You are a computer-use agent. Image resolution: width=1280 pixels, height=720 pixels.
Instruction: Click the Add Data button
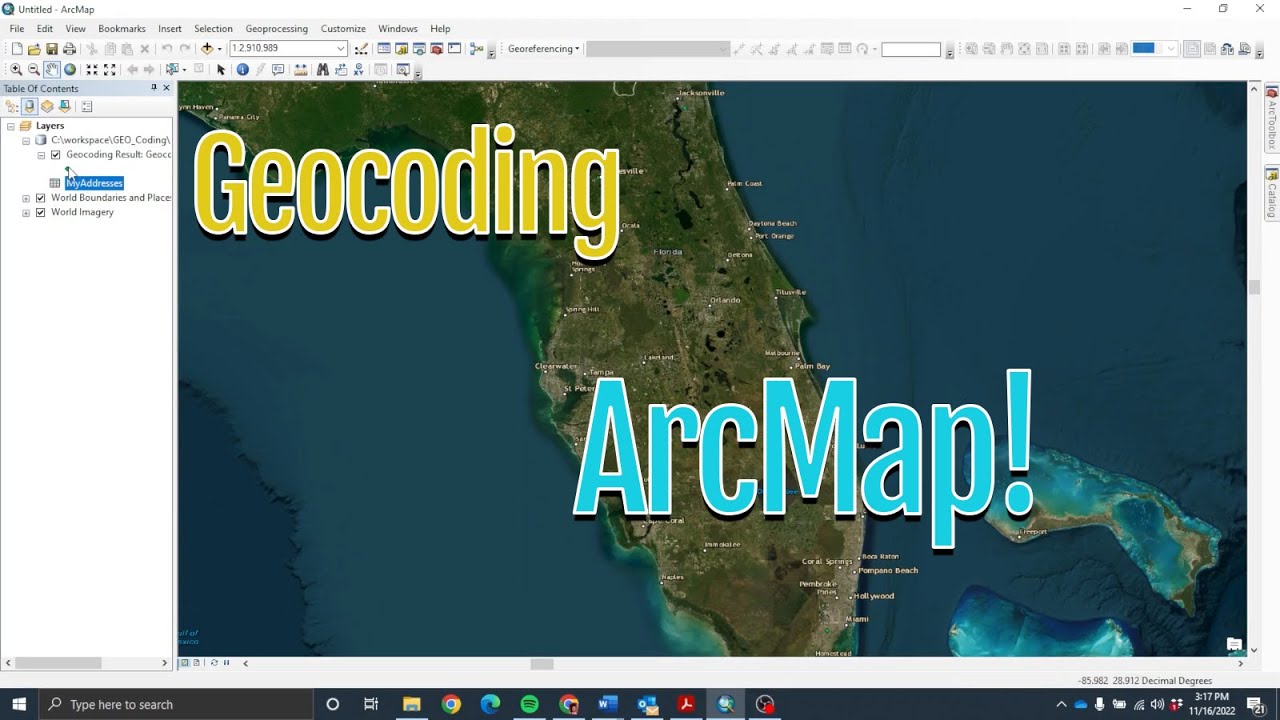pyautogui.click(x=207, y=48)
